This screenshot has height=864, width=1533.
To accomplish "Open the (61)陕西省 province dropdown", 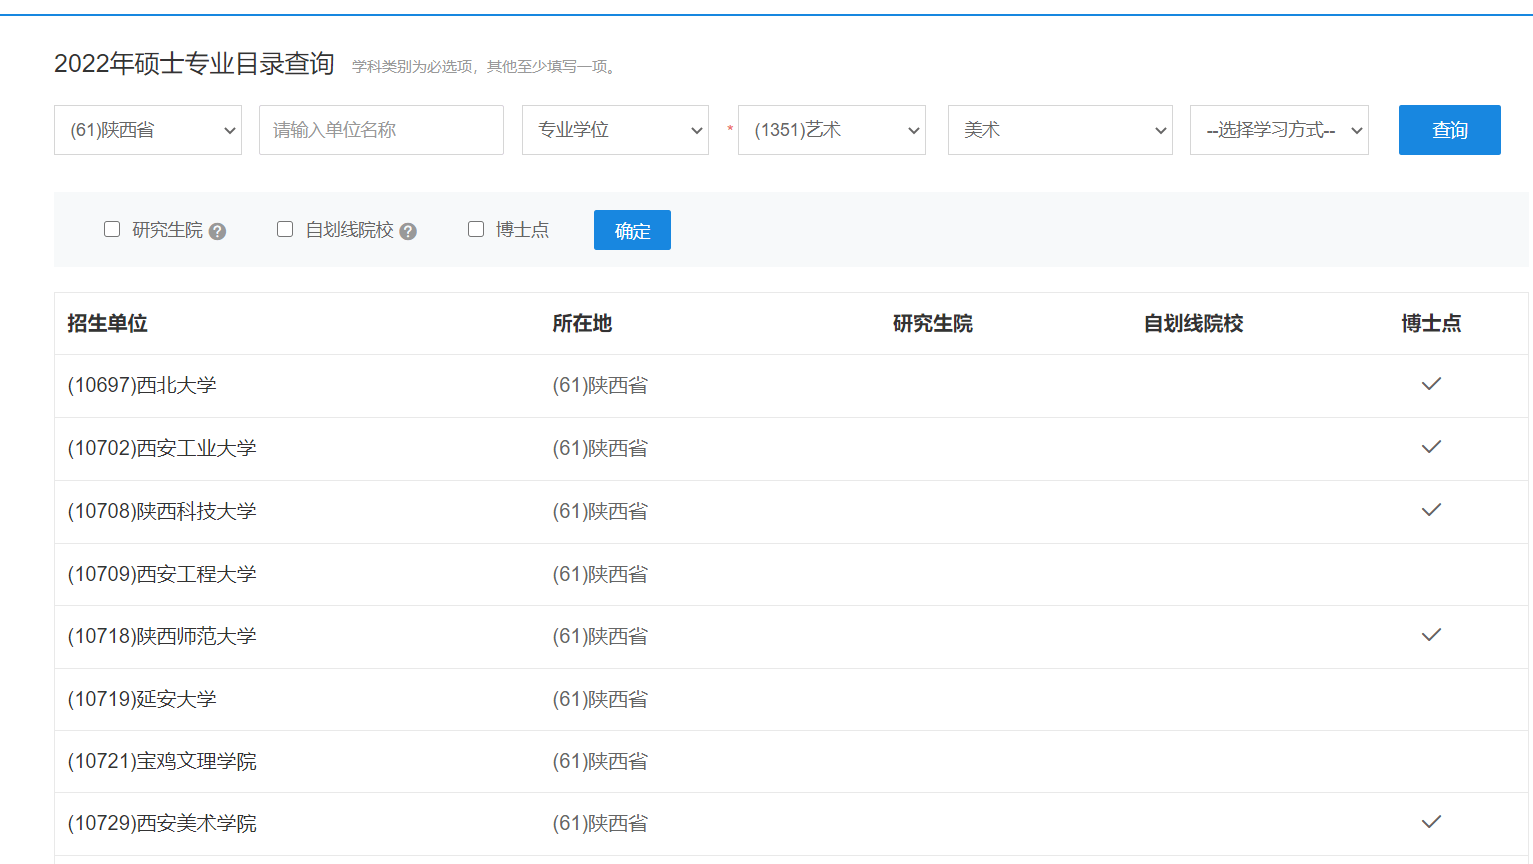I will (x=147, y=130).
